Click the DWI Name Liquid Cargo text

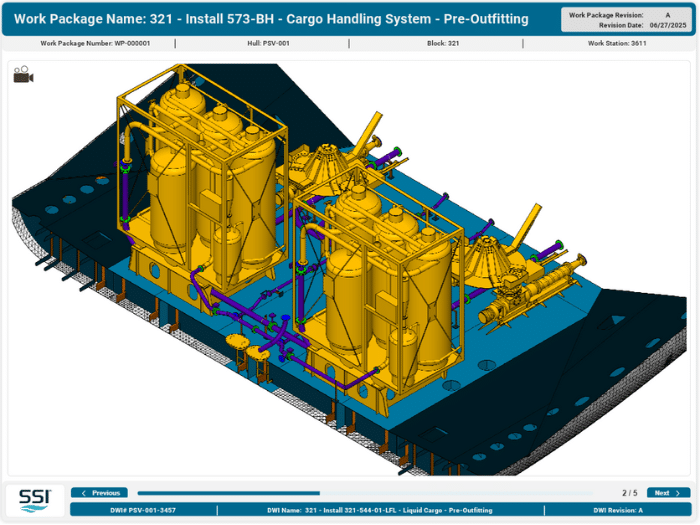(x=379, y=510)
